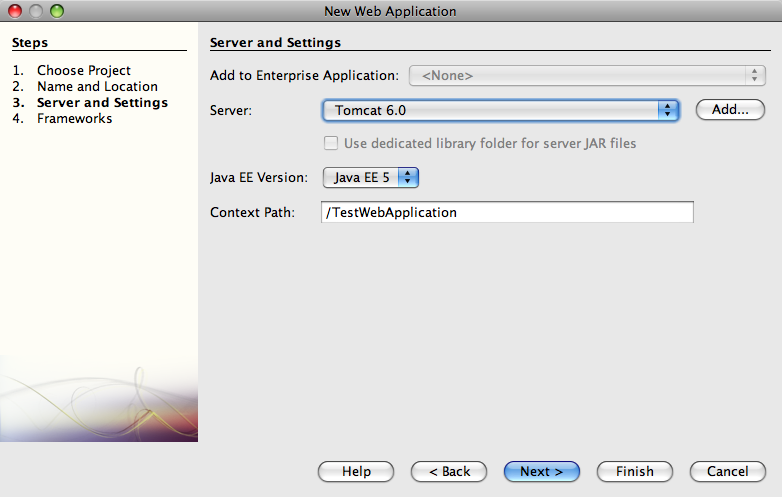The width and height of the screenshot is (782, 497).
Task: Cancel the New Web Application wizard
Action: (x=728, y=472)
